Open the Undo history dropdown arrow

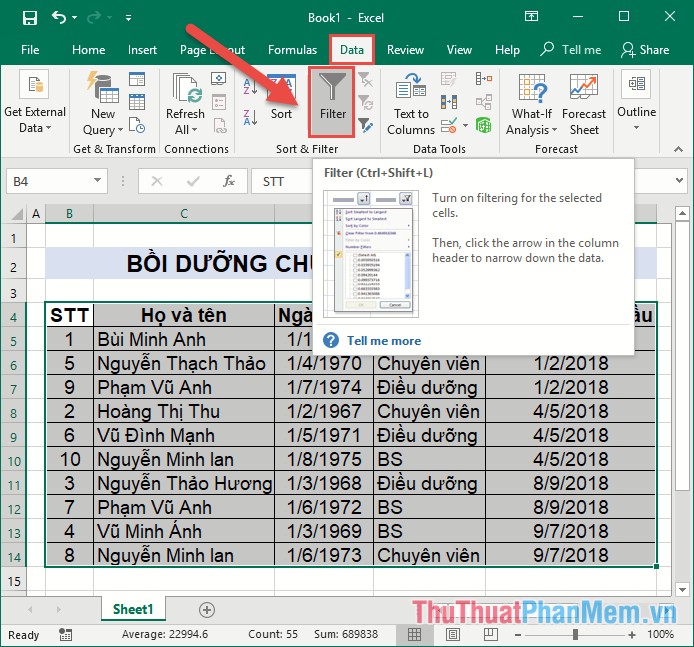(74, 18)
